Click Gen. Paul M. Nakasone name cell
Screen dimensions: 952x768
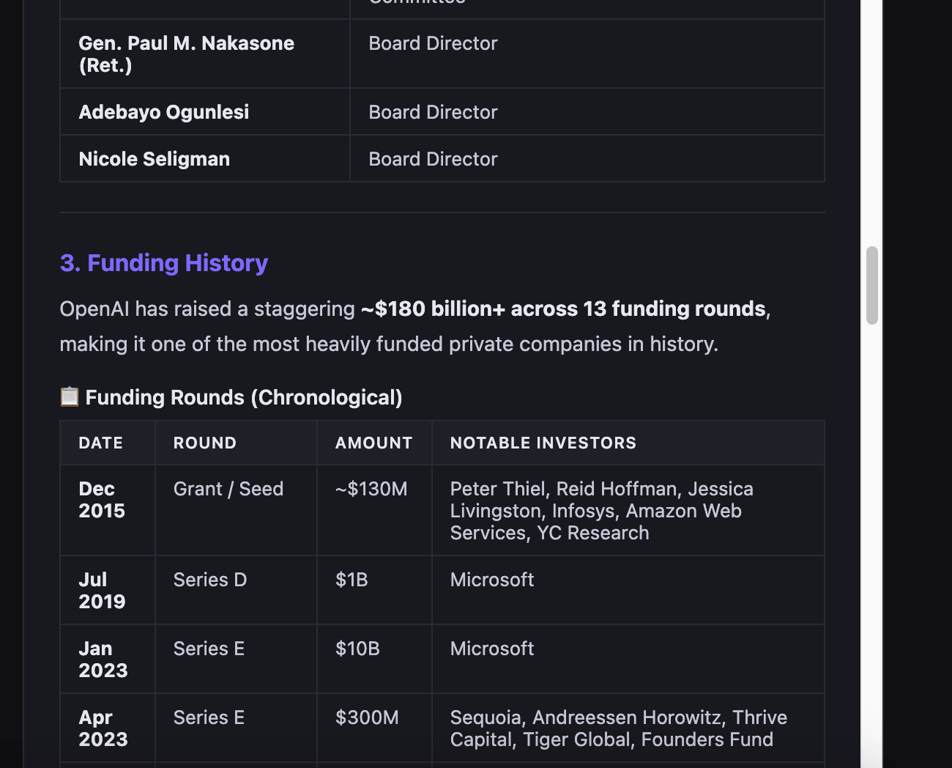pos(205,53)
